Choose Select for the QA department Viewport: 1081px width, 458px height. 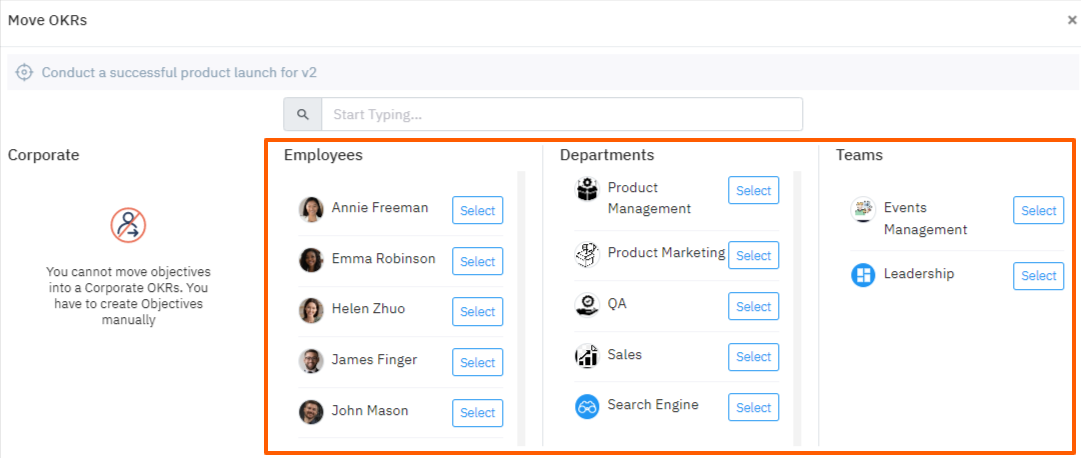click(x=753, y=306)
